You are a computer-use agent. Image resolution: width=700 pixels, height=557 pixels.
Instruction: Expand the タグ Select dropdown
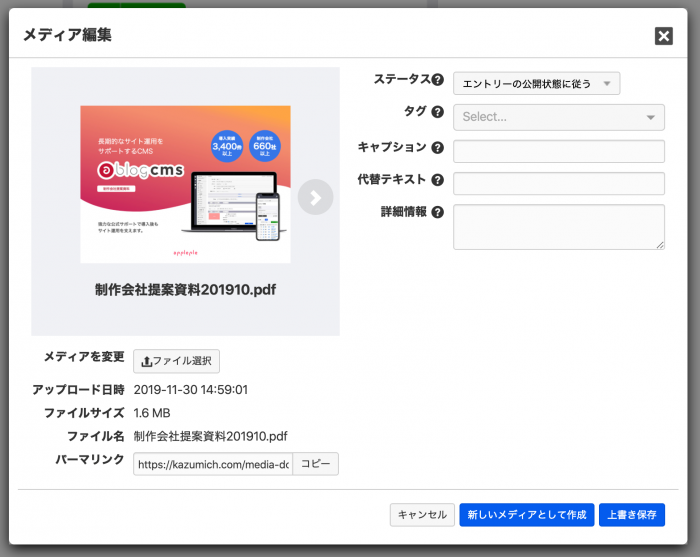pyautogui.click(x=559, y=117)
